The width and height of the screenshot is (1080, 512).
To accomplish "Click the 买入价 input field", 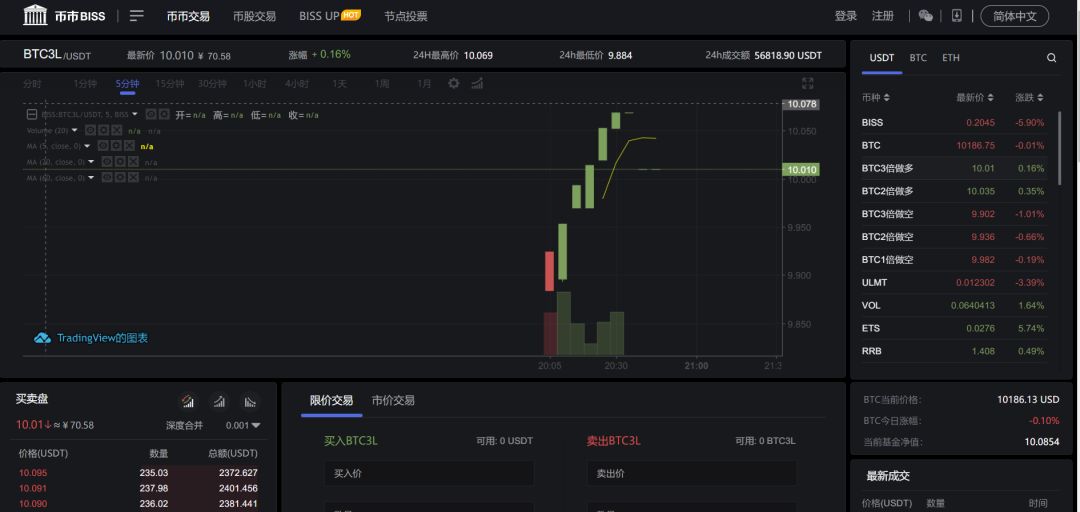I will 428,474.
